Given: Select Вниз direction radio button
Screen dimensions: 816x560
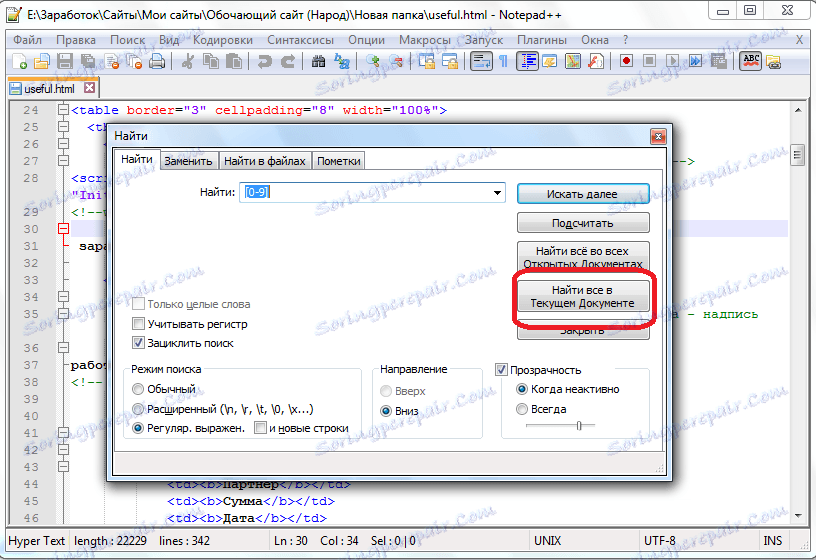Looking at the screenshot, I should point(386,411).
